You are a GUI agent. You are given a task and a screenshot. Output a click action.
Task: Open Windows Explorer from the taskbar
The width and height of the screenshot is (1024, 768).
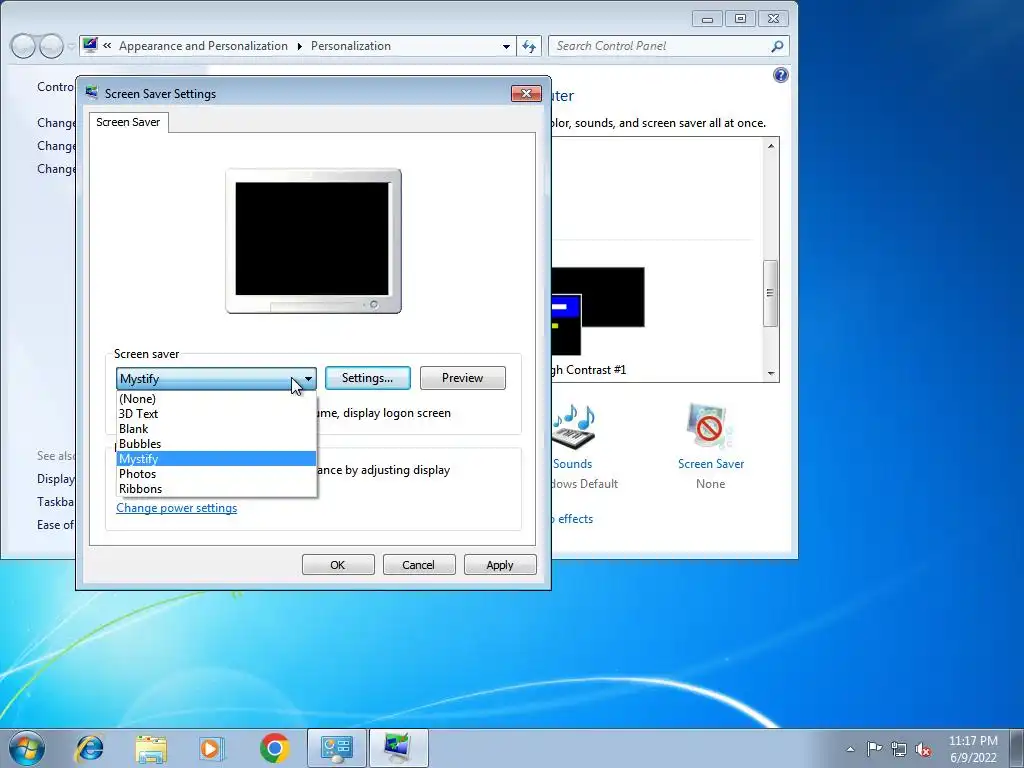coord(151,748)
